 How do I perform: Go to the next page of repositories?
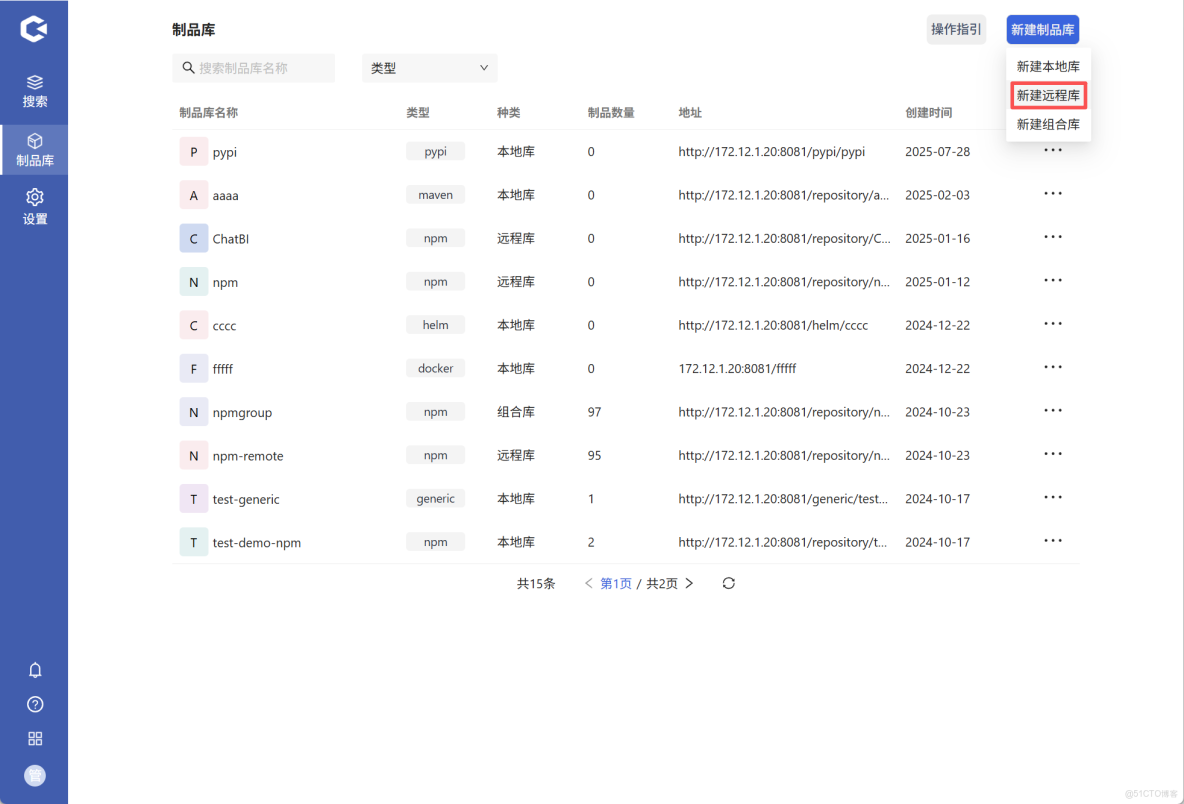click(x=689, y=583)
